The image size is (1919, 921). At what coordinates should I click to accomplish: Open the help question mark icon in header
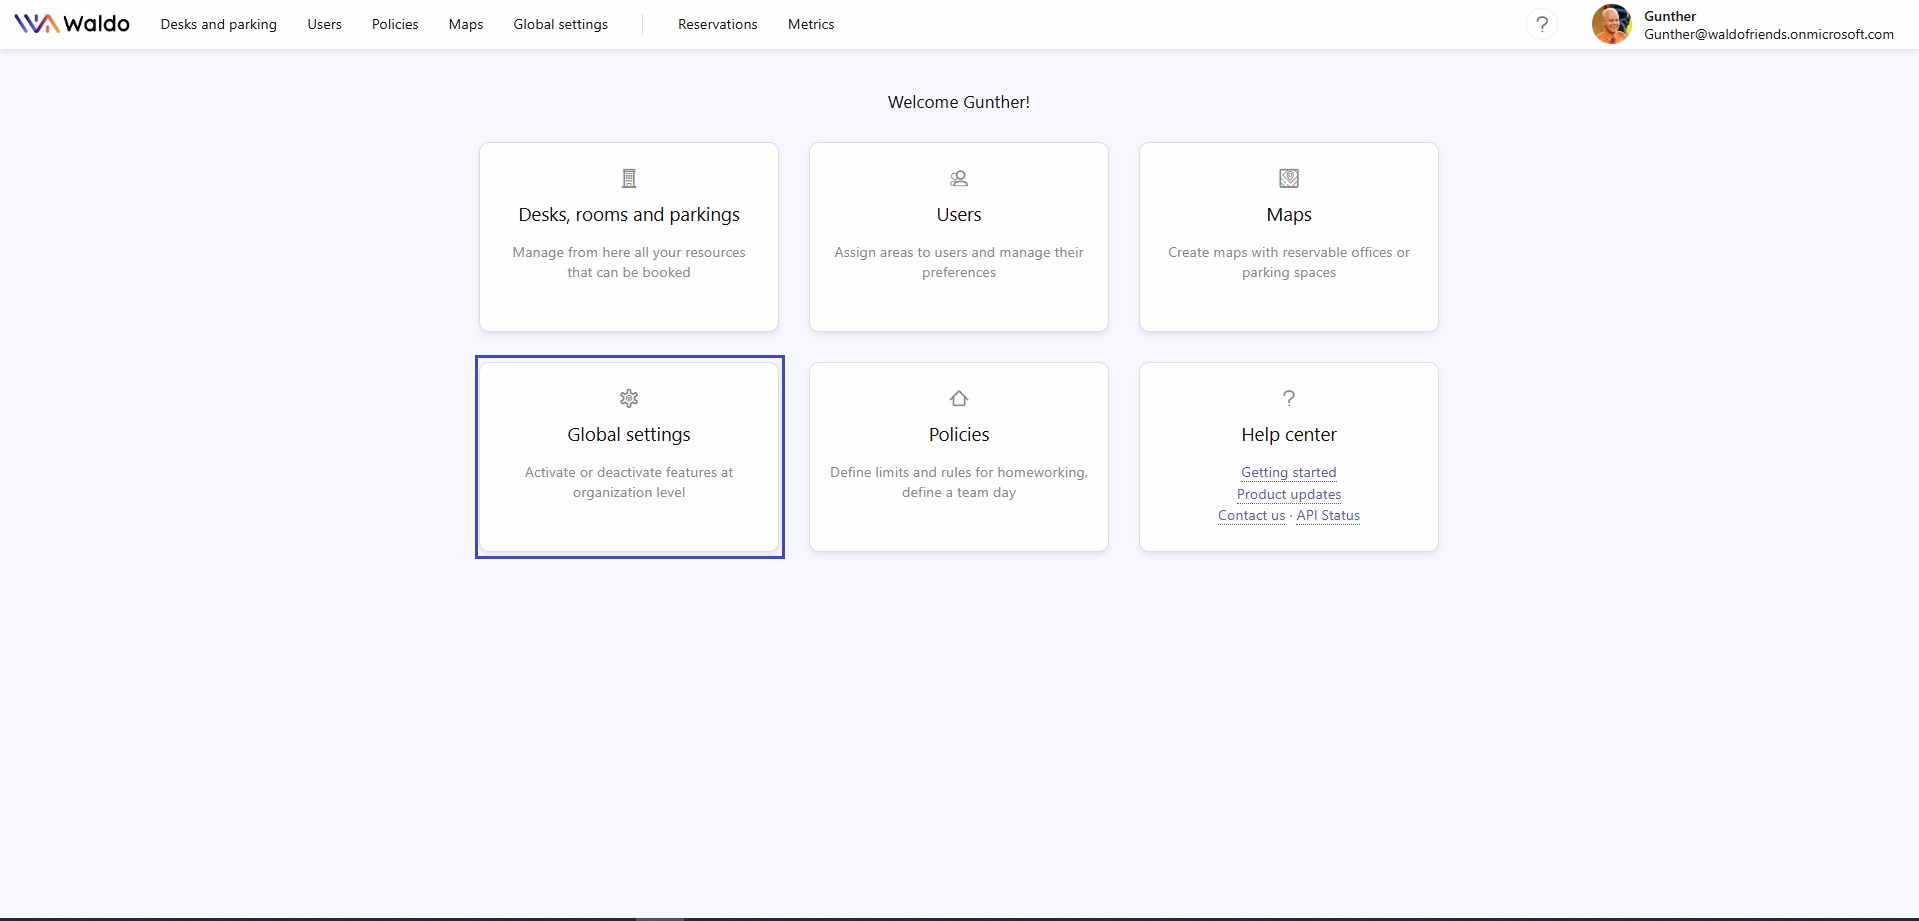(x=1542, y=24)
